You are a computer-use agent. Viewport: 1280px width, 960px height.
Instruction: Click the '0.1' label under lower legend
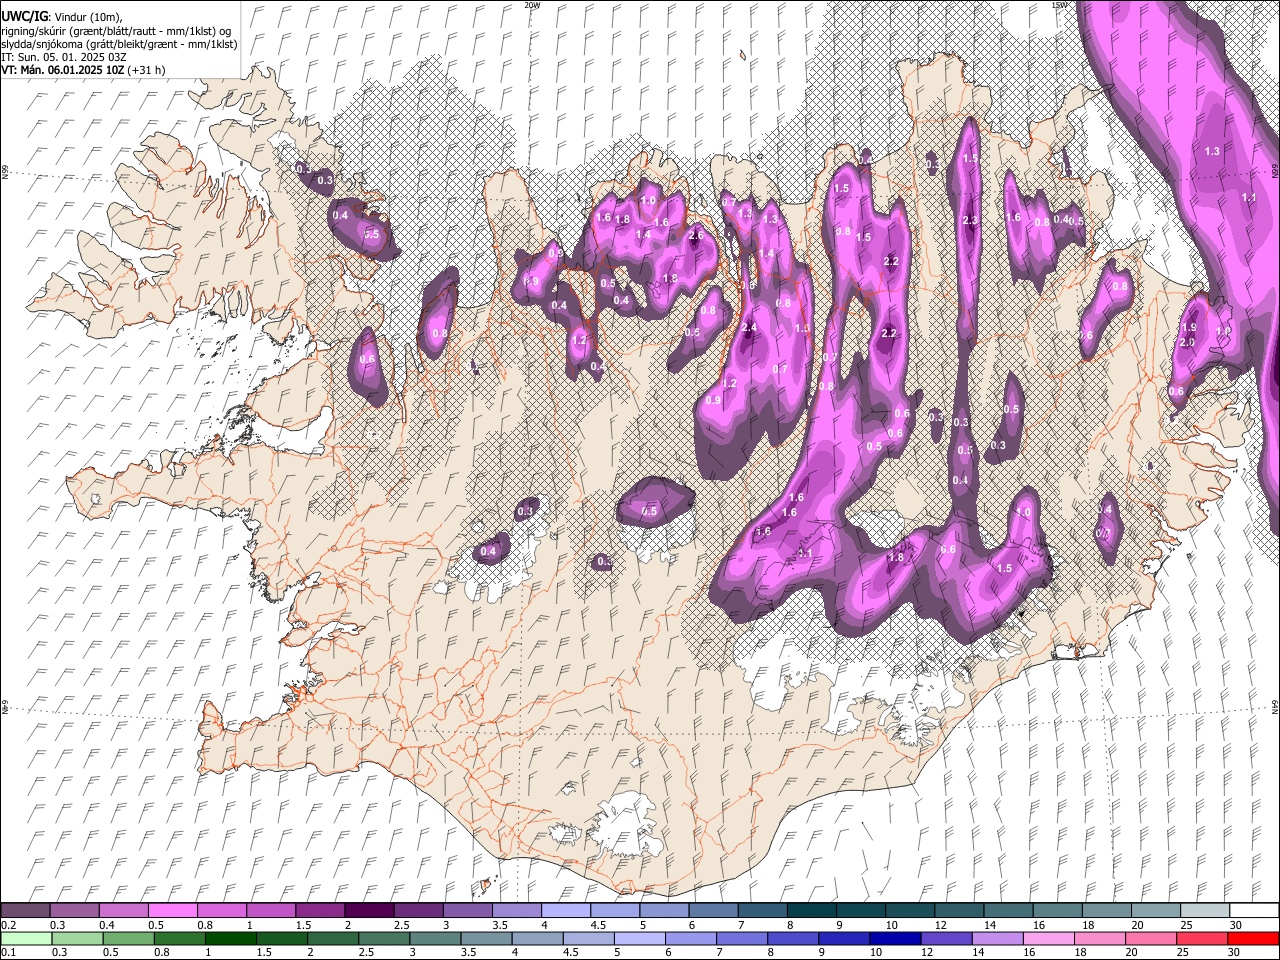(x=9, y=953)
